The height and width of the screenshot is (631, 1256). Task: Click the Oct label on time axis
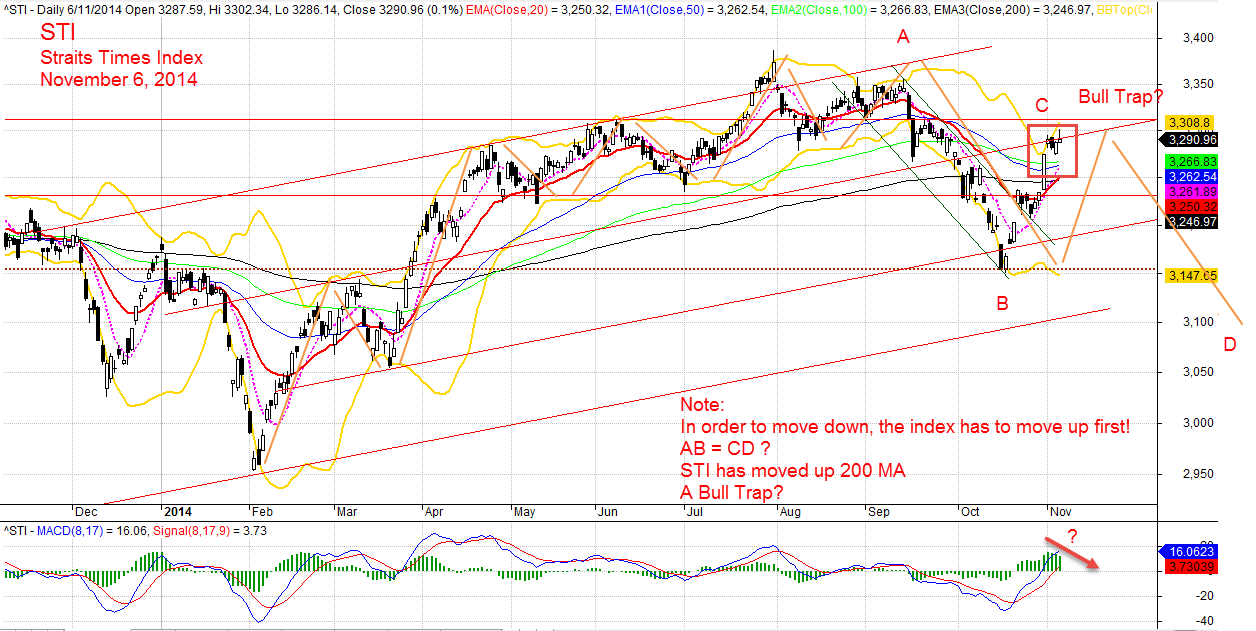[970, 511]
